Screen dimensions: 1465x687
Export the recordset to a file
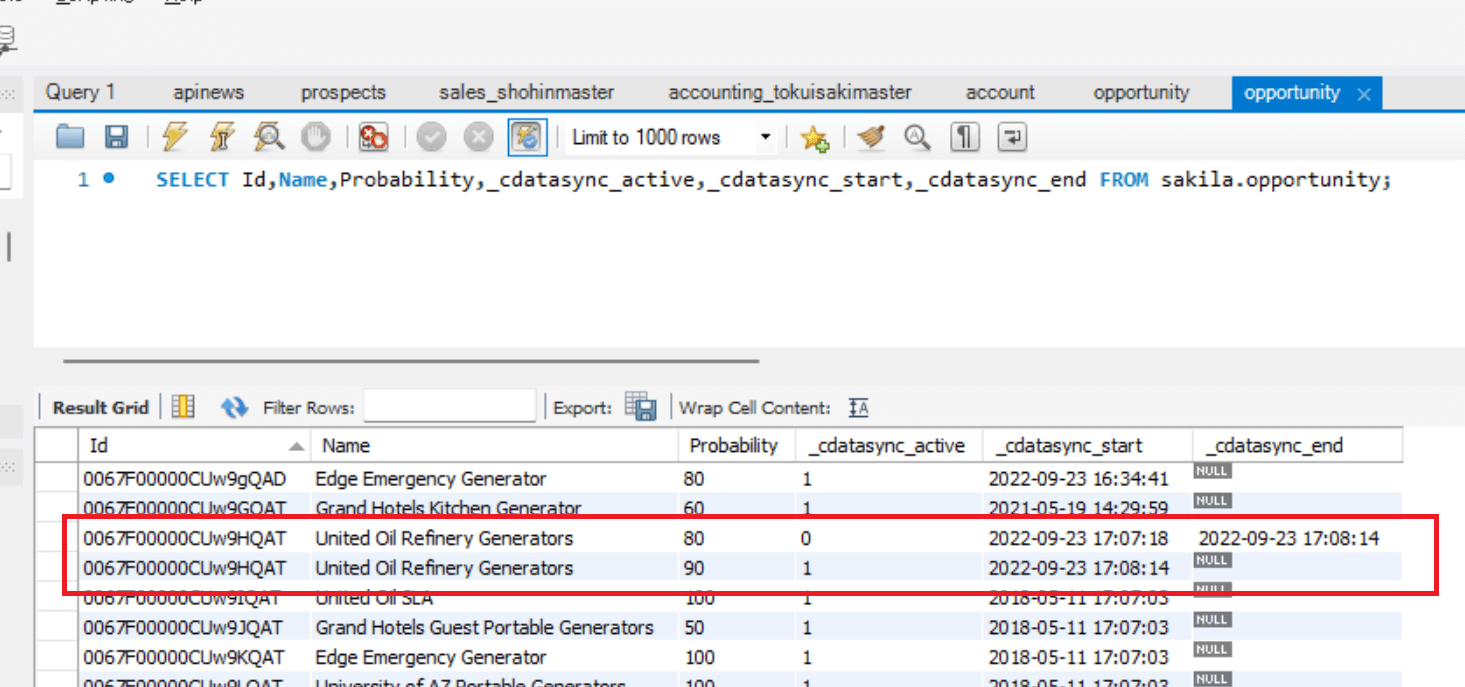[x=640, y=407]
